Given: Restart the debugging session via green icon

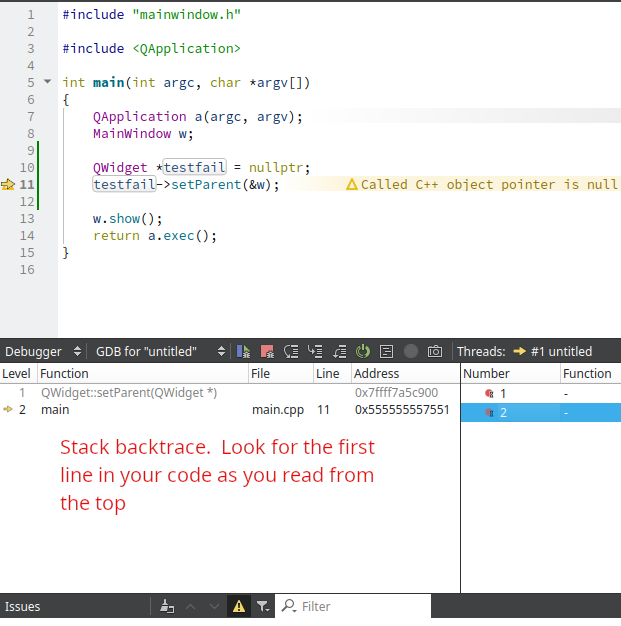Looking at the screenshot, I should pyautogui.click(x=363, y=352).
